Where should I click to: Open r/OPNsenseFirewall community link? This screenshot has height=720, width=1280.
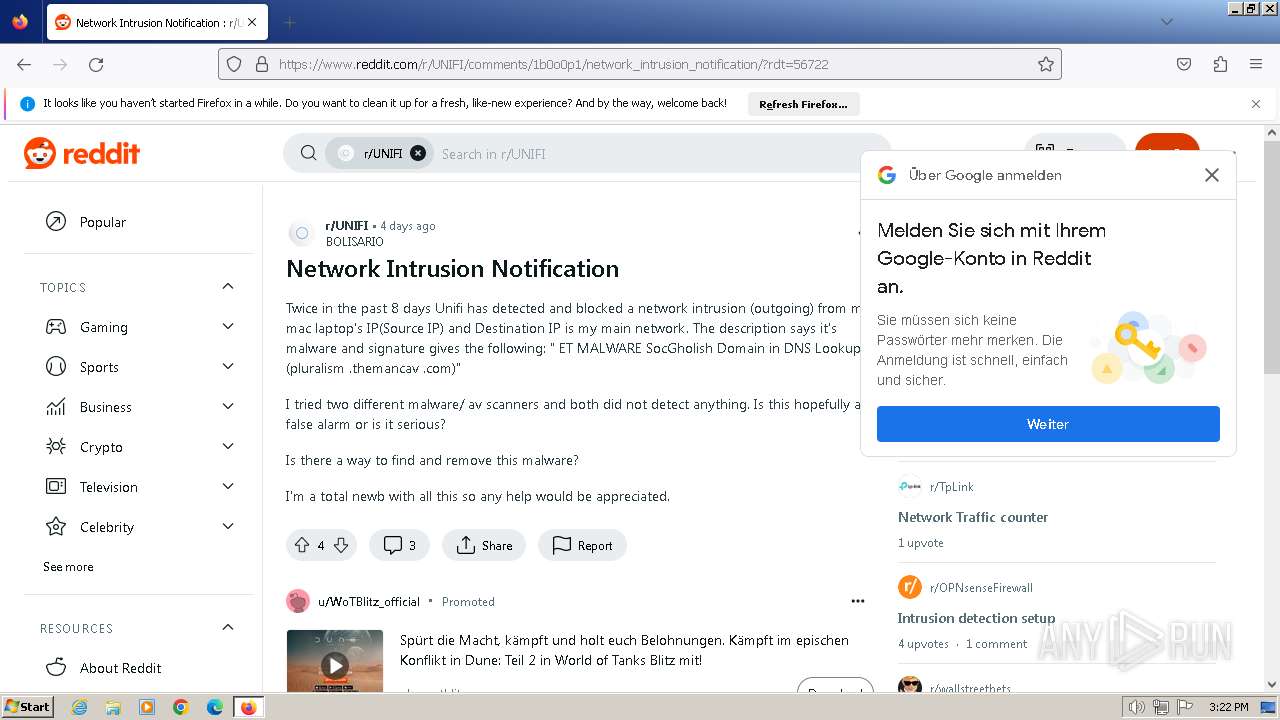pyautogui.click(x=981, y=588)
